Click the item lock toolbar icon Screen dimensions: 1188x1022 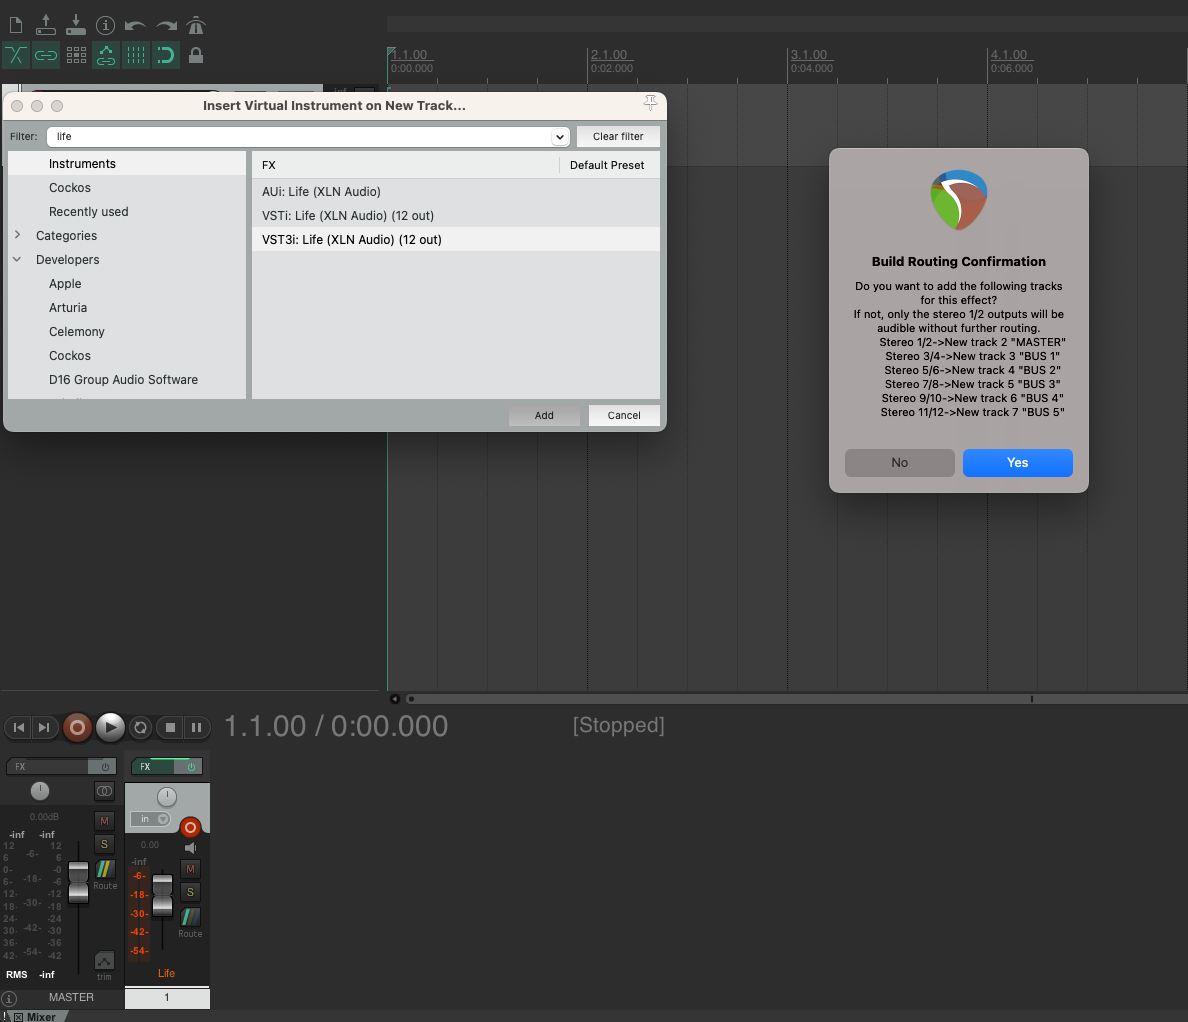coord(196,56)
